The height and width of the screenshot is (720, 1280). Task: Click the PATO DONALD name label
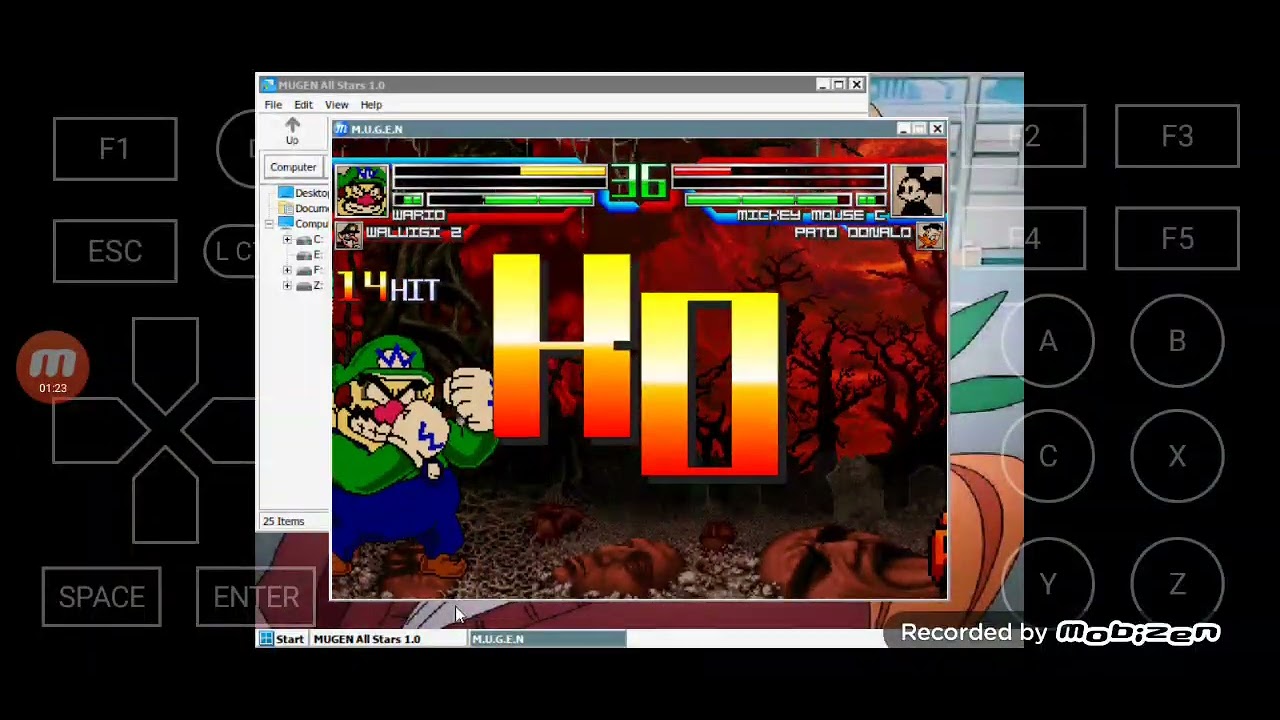(x=852, y=232)
